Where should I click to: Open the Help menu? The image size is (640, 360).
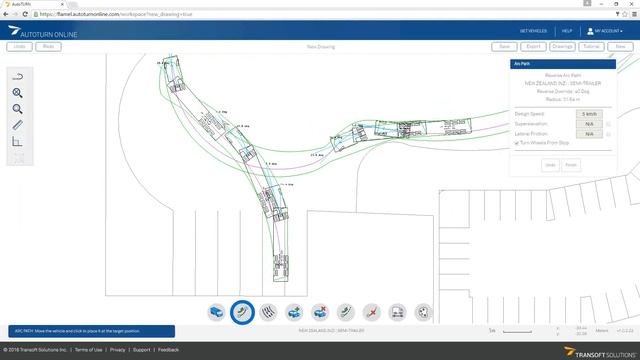567,31
